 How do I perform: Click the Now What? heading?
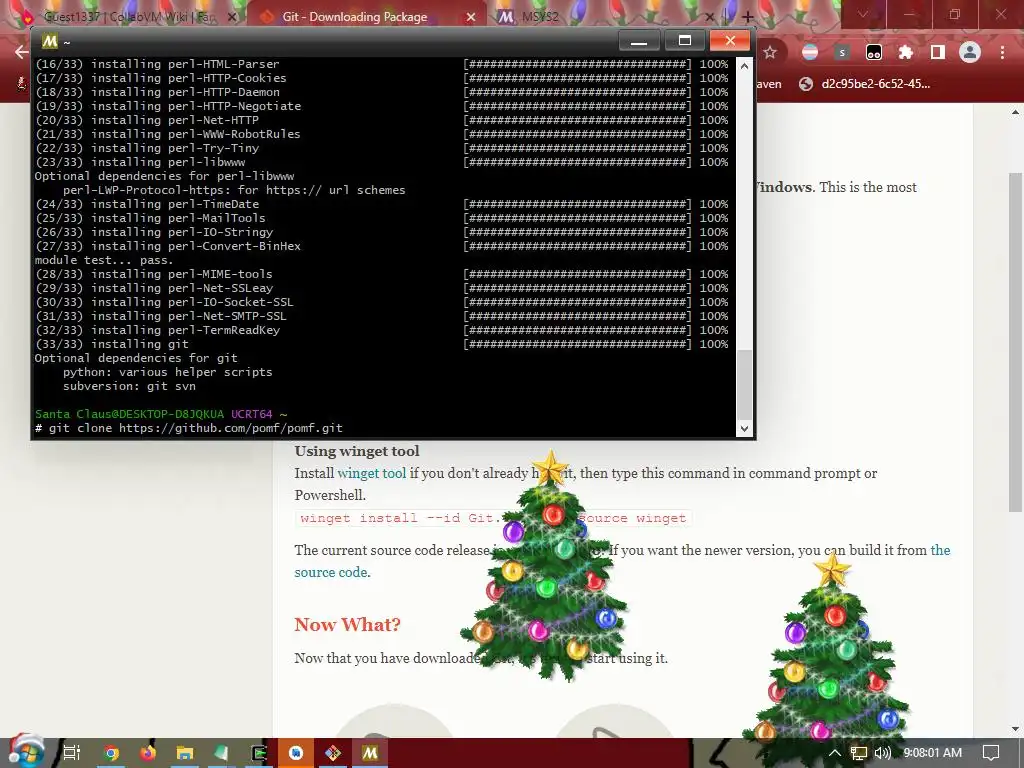click(x=347, y=624)
